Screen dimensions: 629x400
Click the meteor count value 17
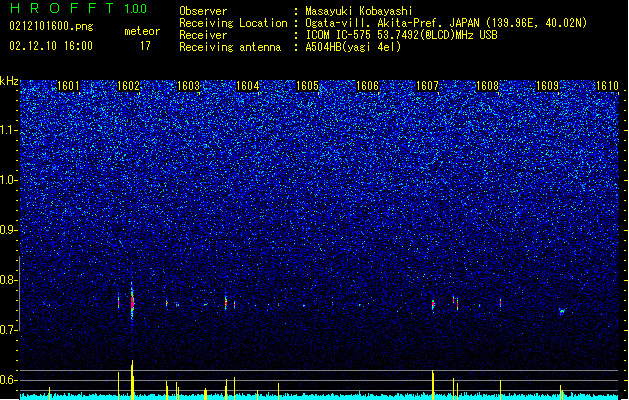point(145,46)
